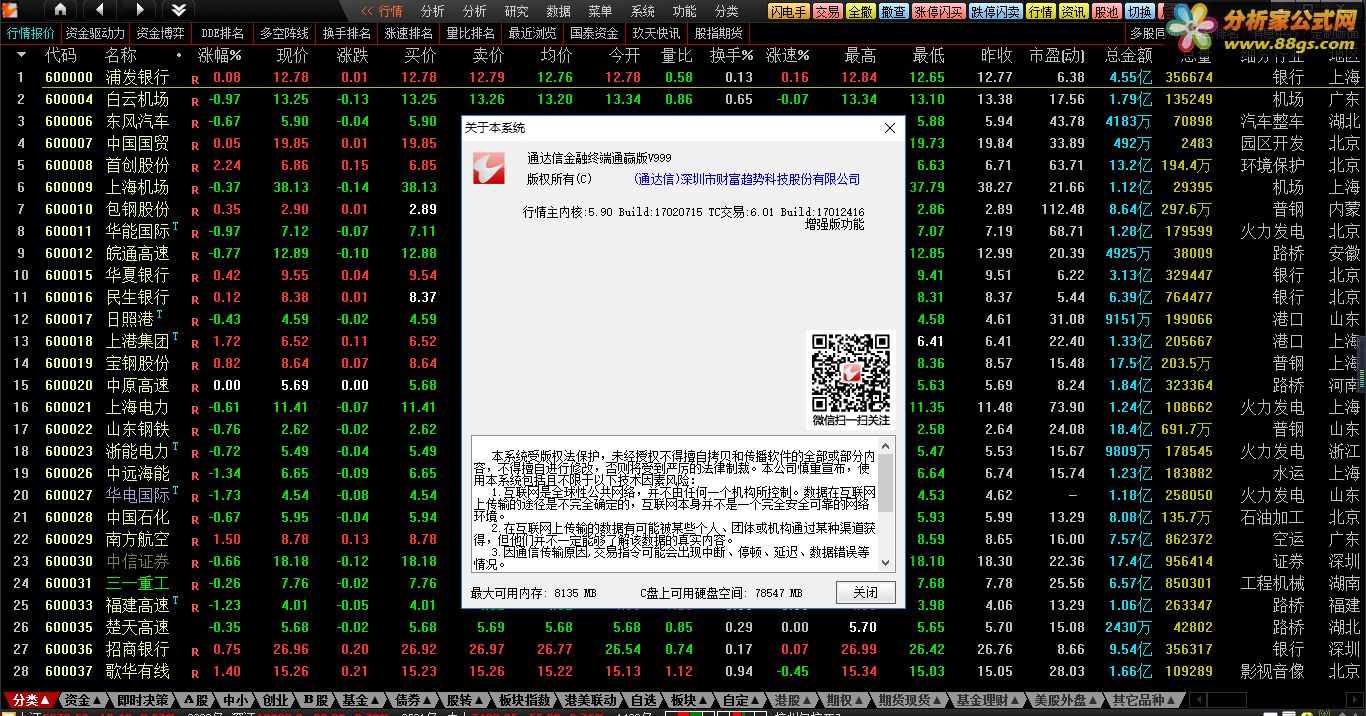The width and height of the screenshot is (1366, 716).
Task: Click the 闪电手 toolbar button
Action: tap(789, 12)
